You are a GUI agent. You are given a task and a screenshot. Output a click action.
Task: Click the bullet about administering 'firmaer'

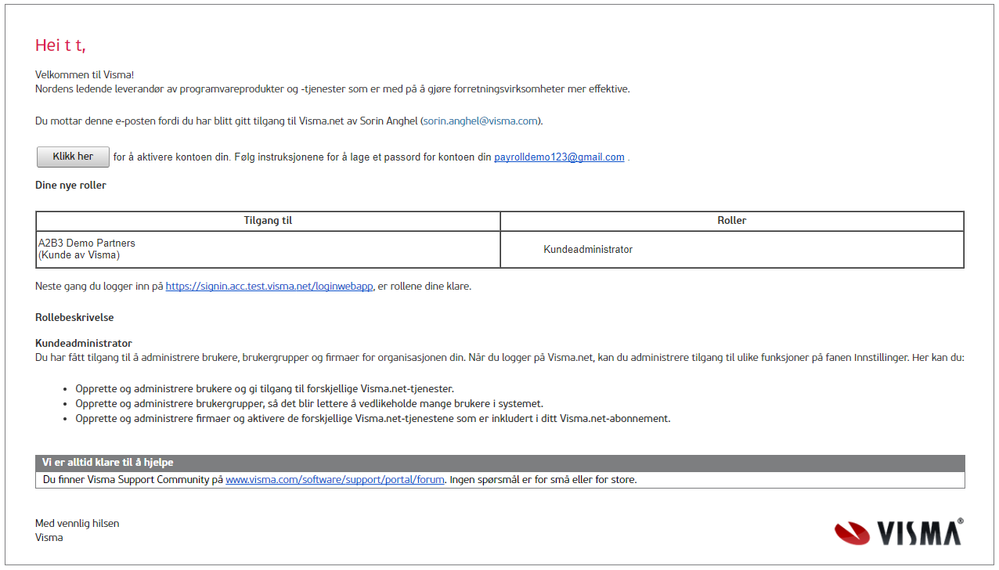point(373,418)
